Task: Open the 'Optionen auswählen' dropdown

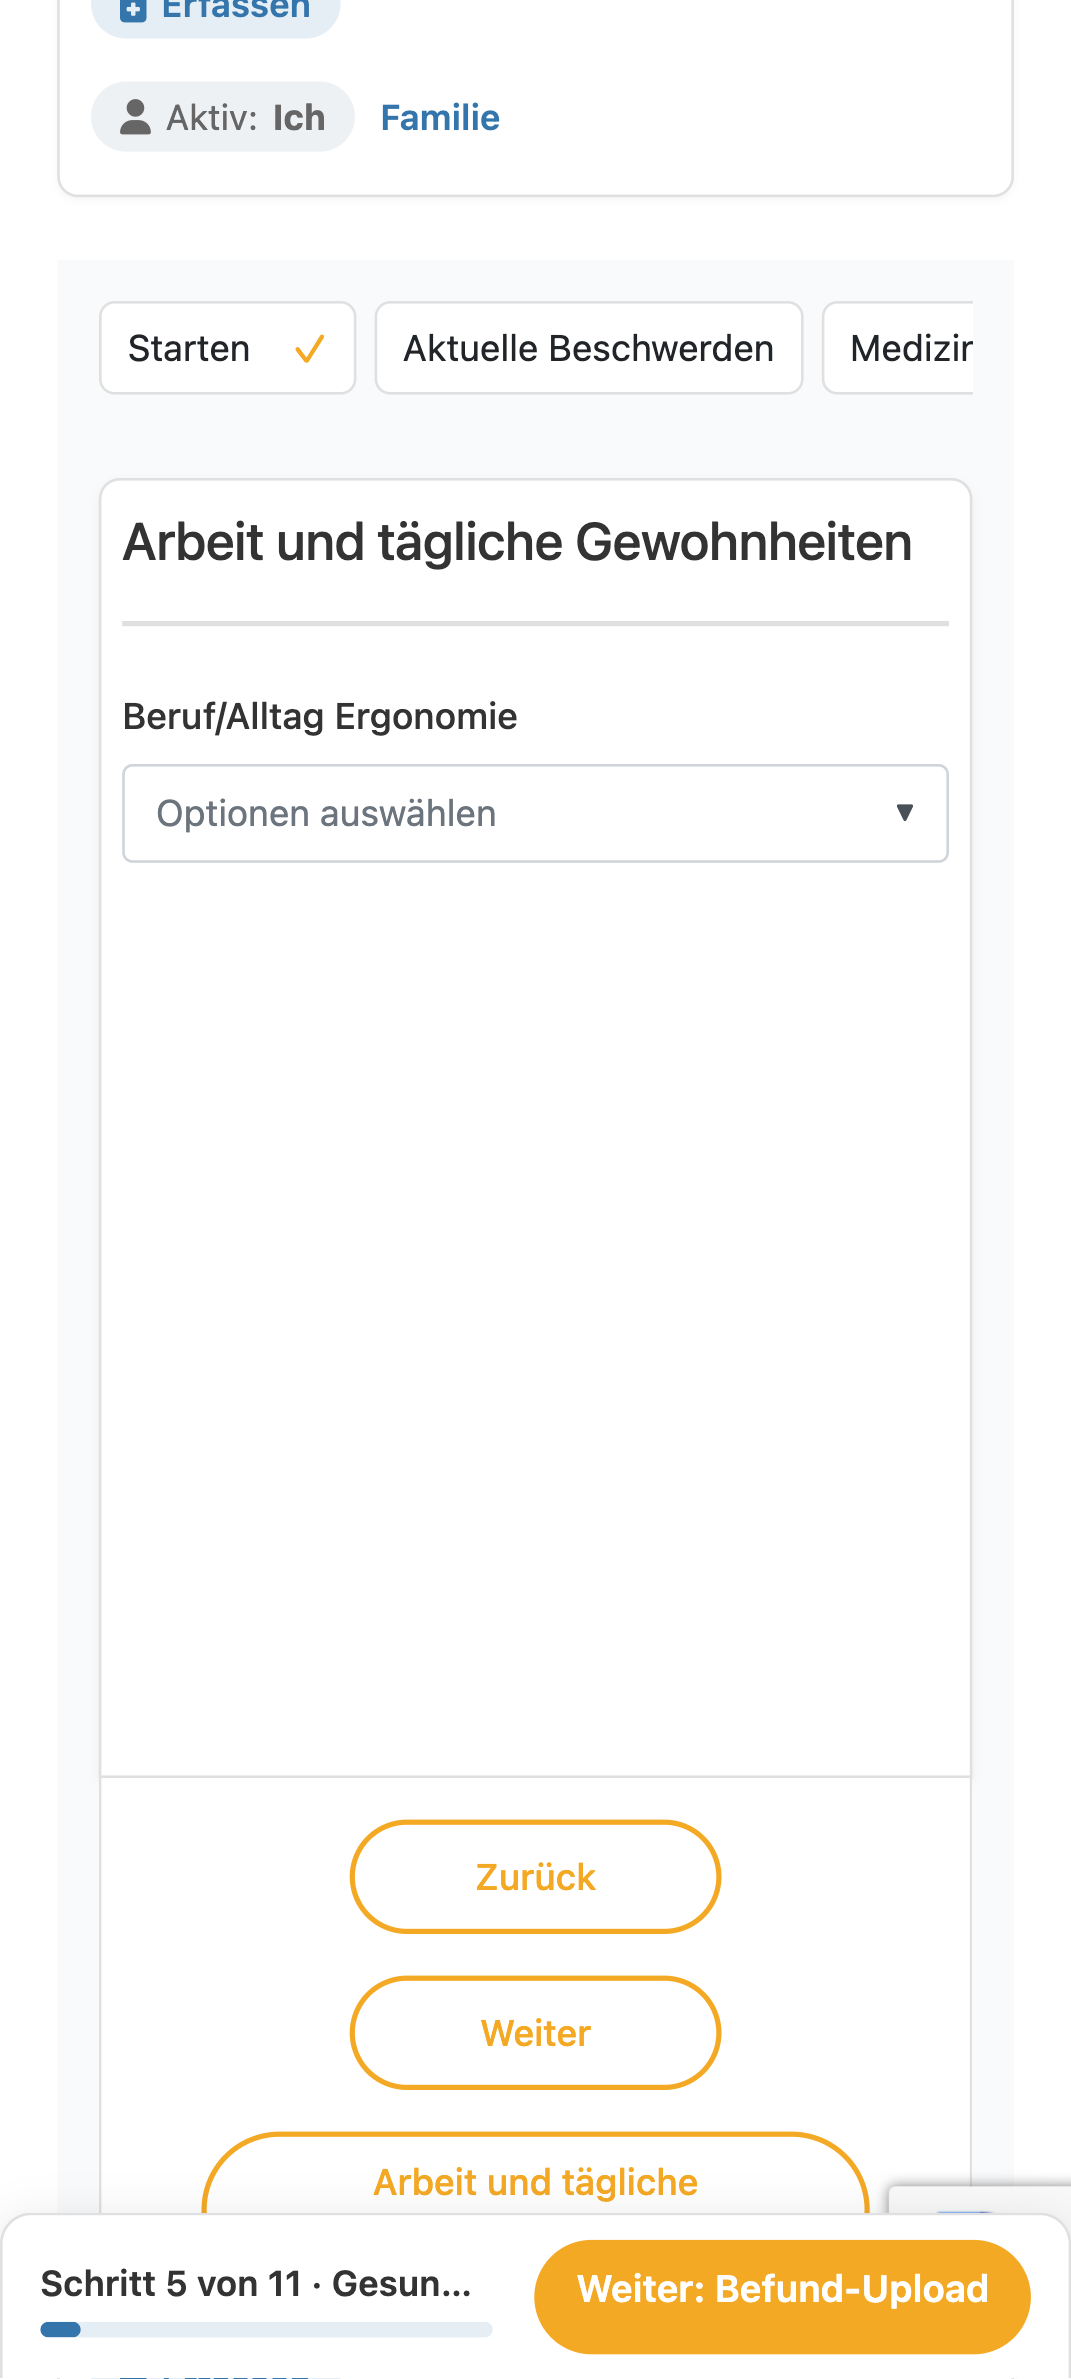Action: tap(535, 814)
